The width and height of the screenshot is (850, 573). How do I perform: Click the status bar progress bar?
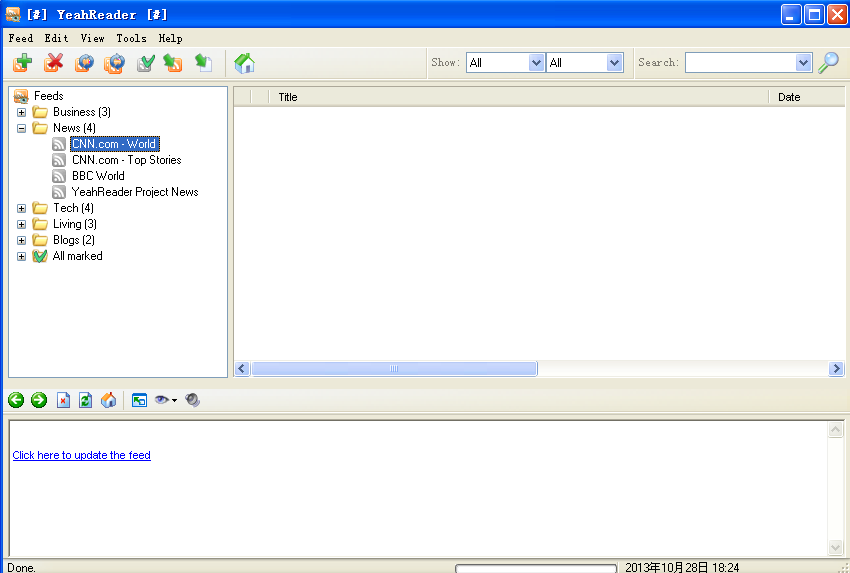[x=536, y=568]
